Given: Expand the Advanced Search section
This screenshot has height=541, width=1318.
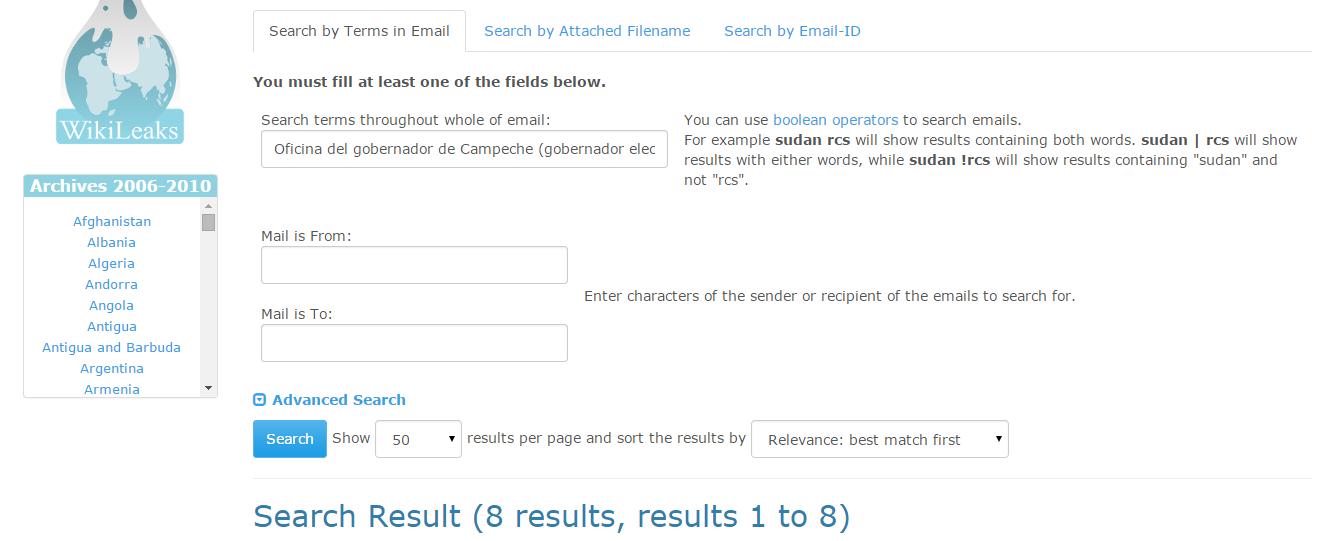Looking at the screenshot, I should [330, 400].
